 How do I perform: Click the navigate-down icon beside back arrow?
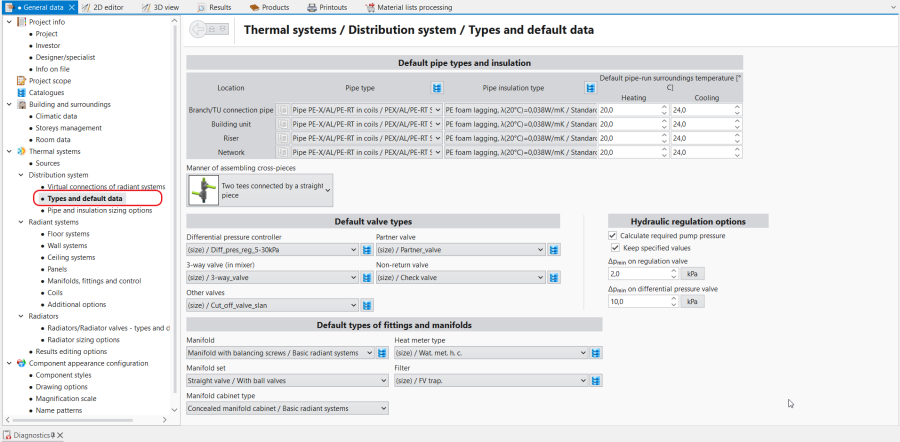coord(223,28)
